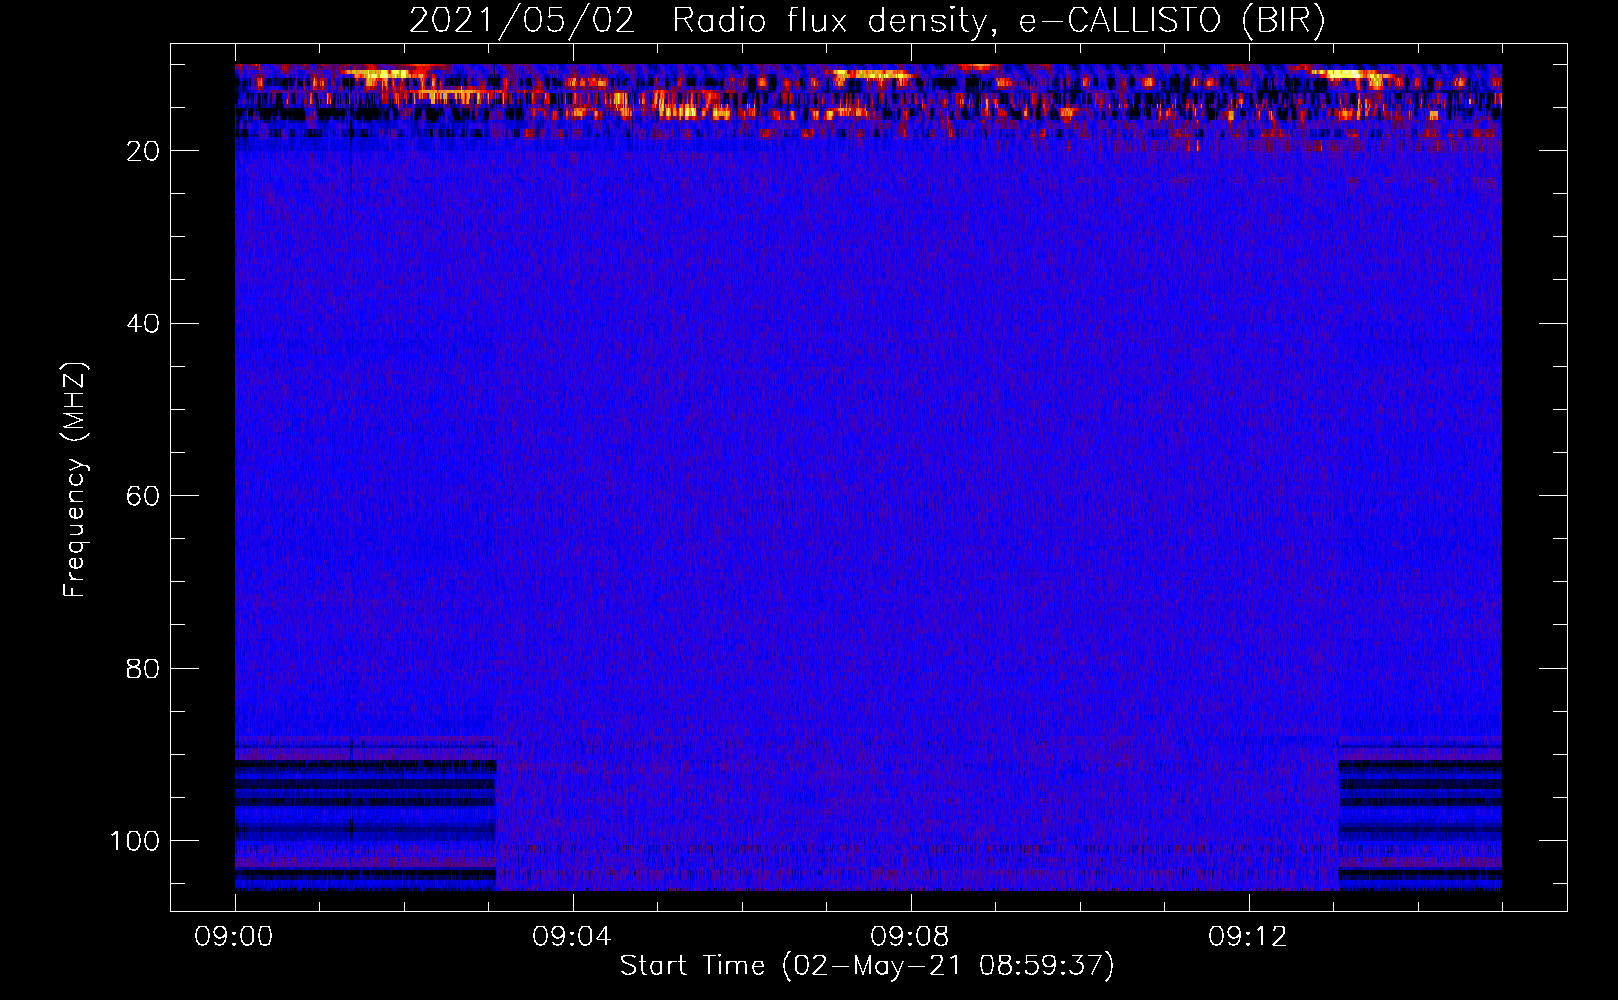
Task: Click the 40 MHz frequency tick label
Action: [143, 324]
